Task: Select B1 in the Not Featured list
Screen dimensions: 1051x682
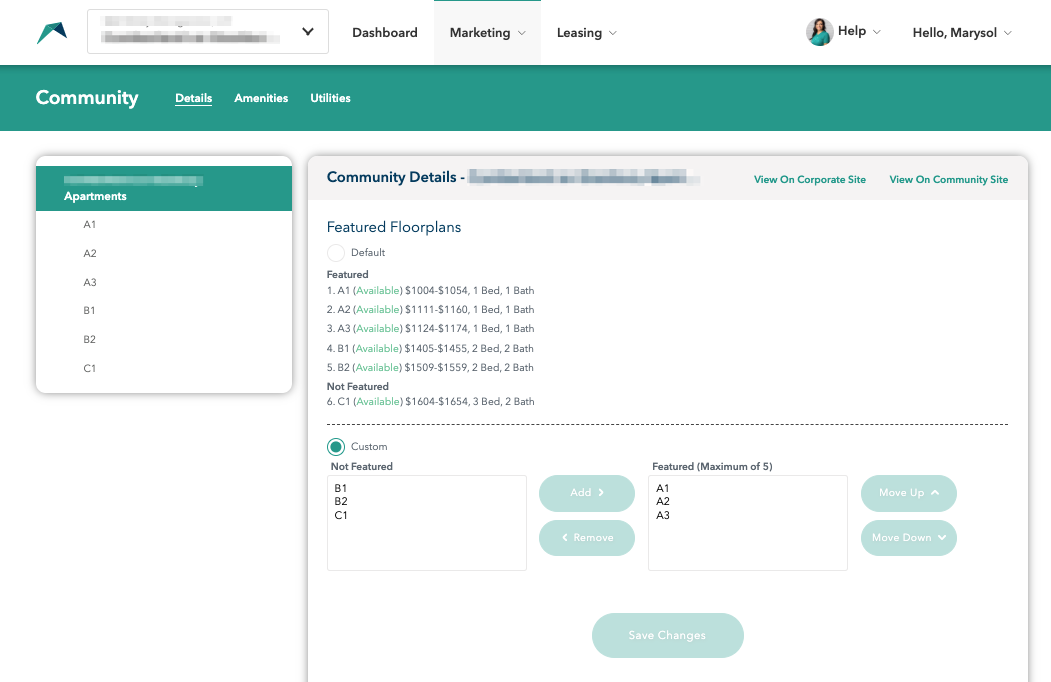Action: coord(341,488)
